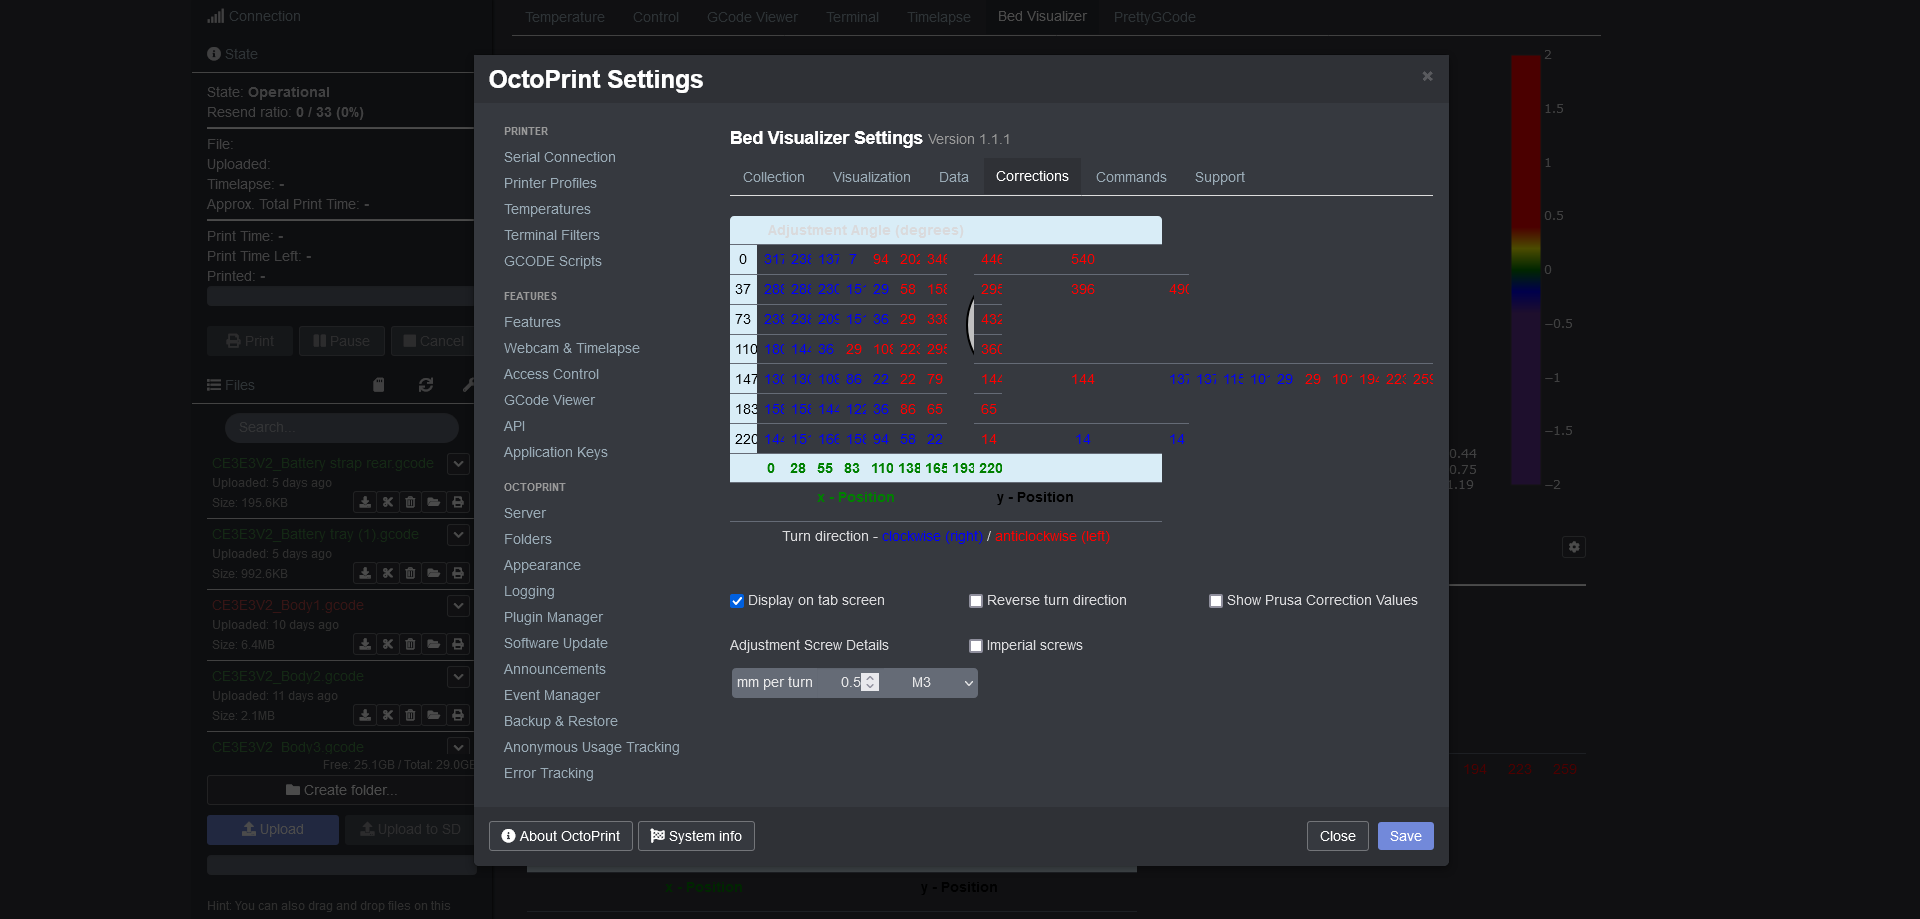Close the settings dialog with the X icon

(x=1427, y=76)
